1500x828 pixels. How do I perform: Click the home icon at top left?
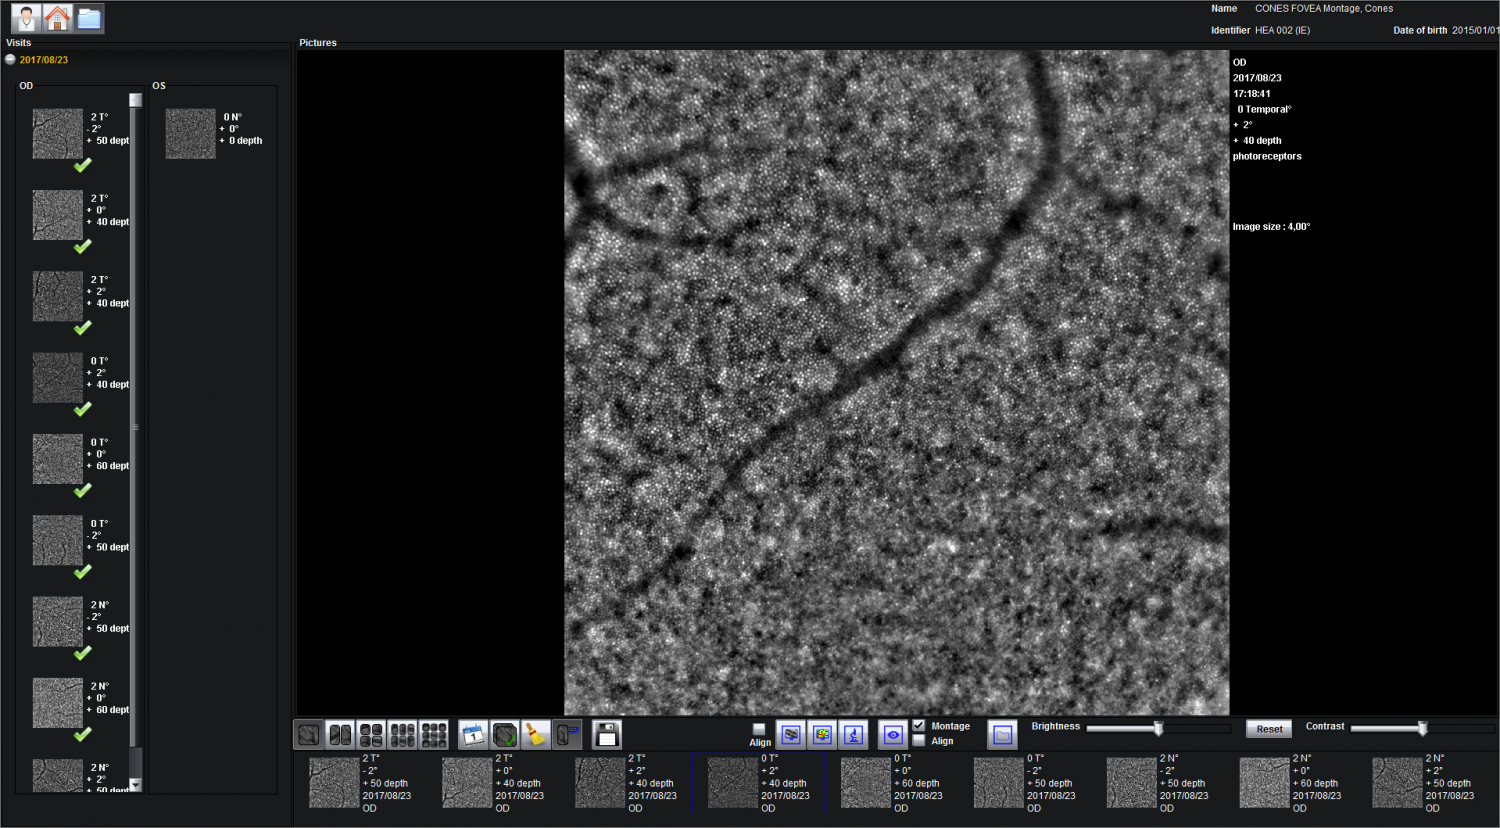(x=57, y=17)
